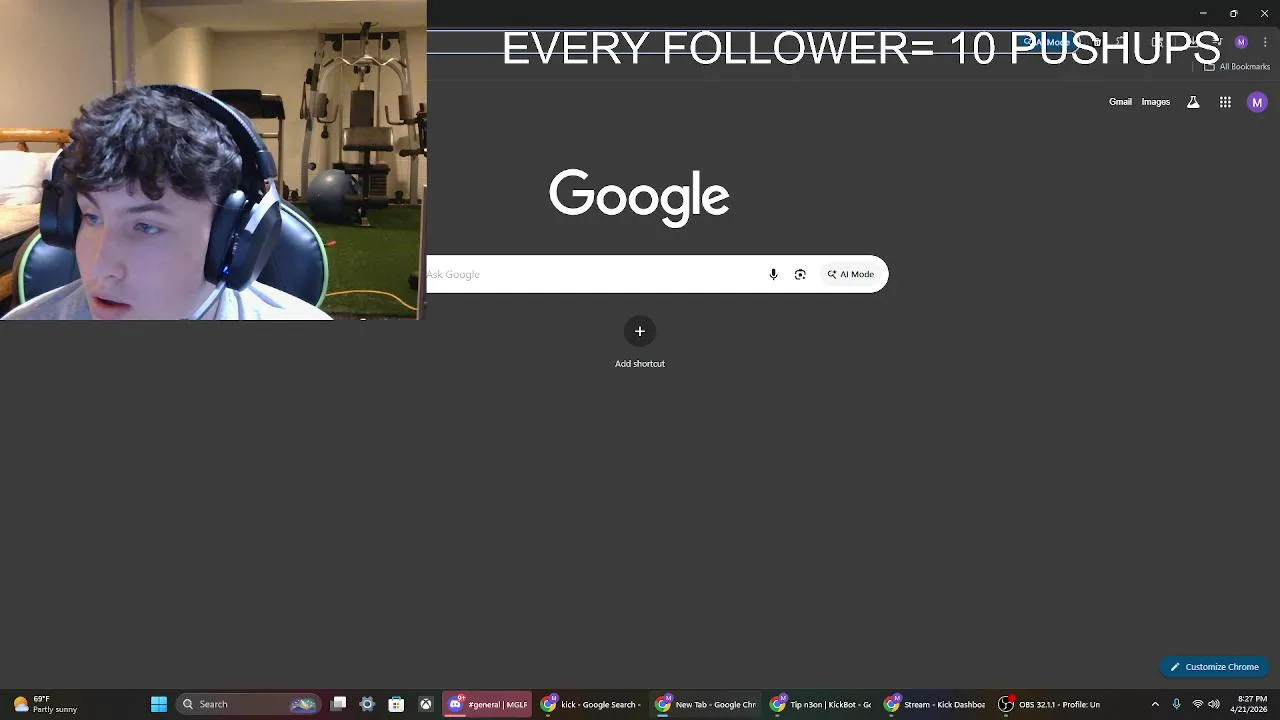
Task: Launch the Xbox app from the taskbar
Action: pyautogui.click(x=425, y=704)
